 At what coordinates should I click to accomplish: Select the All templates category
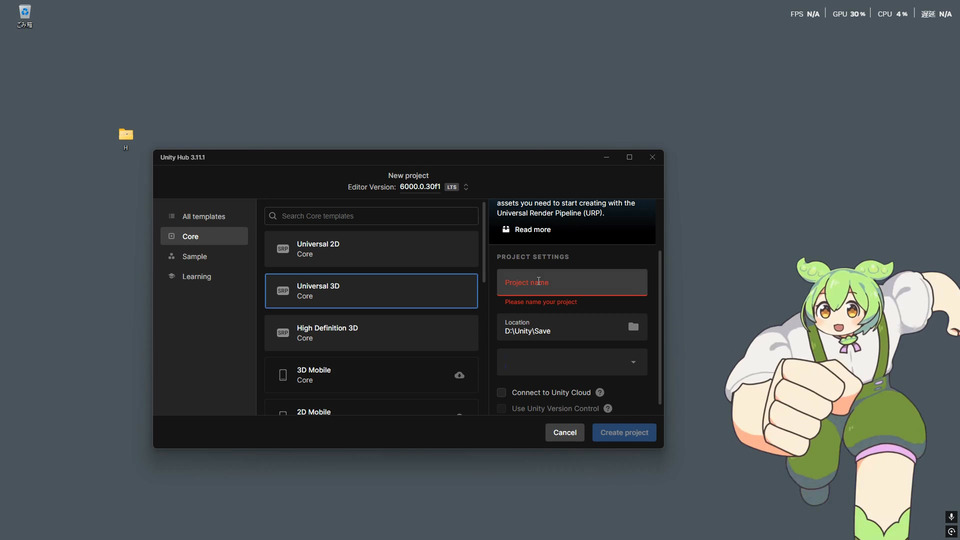(204, 216)
